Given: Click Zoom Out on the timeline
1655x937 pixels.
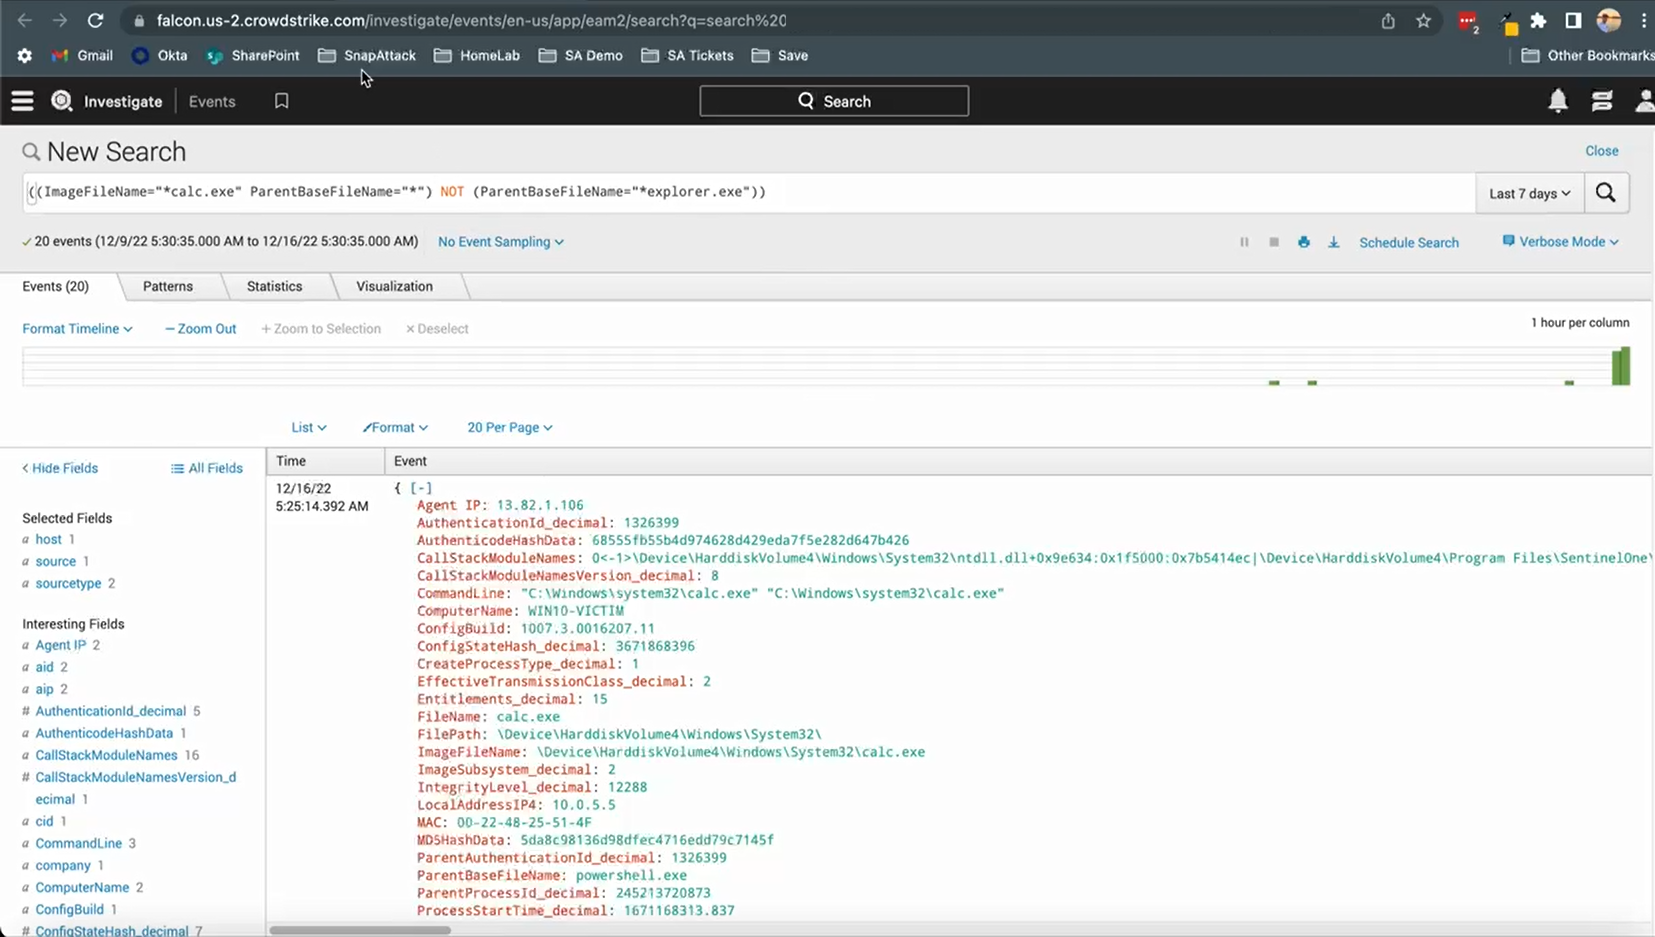Looking at the screenshot, I should coord(200,329).
